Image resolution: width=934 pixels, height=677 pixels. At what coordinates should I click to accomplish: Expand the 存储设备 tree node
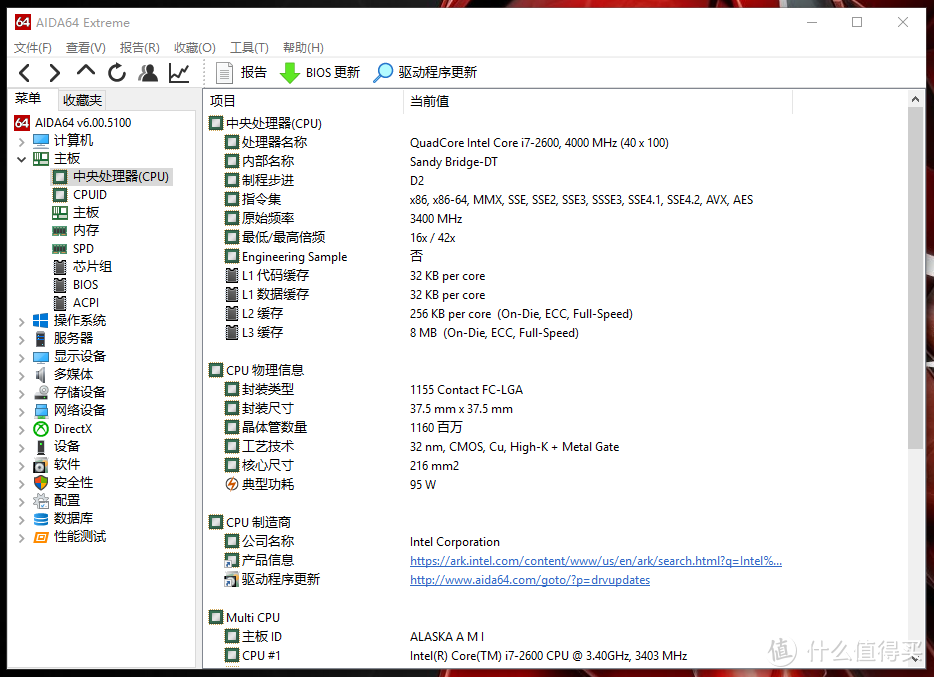point(21,393)
